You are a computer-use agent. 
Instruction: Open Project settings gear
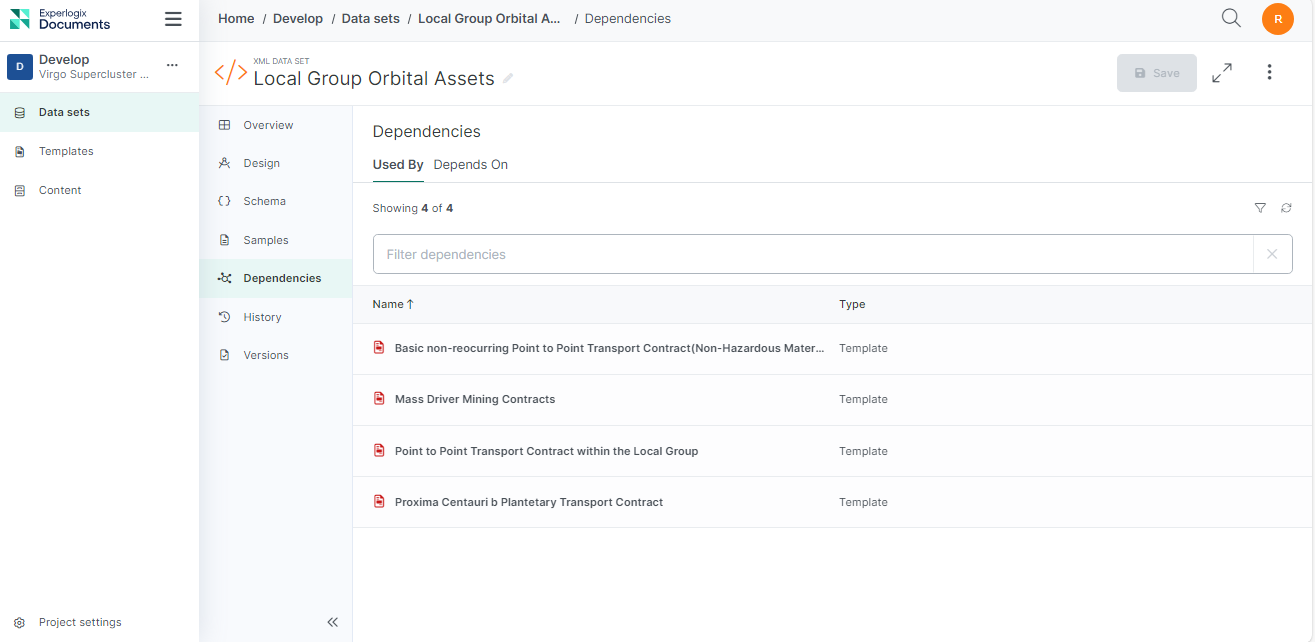coord(79,622)
